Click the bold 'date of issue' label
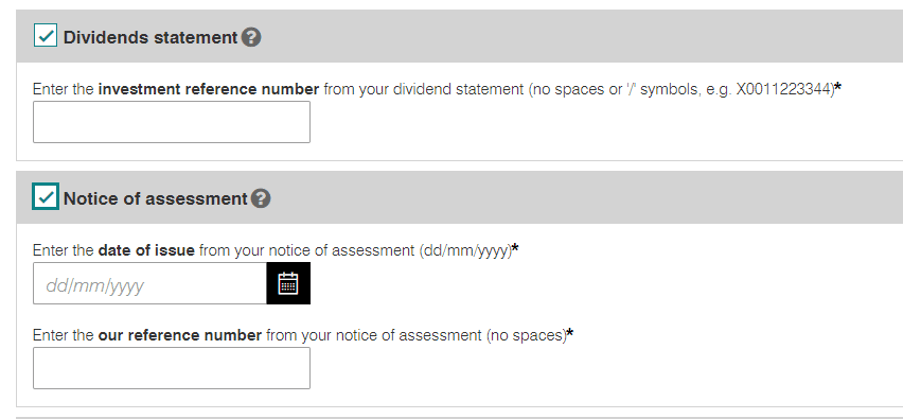The image size is (904, 420). pyautogui.click(x=146, y=251)
